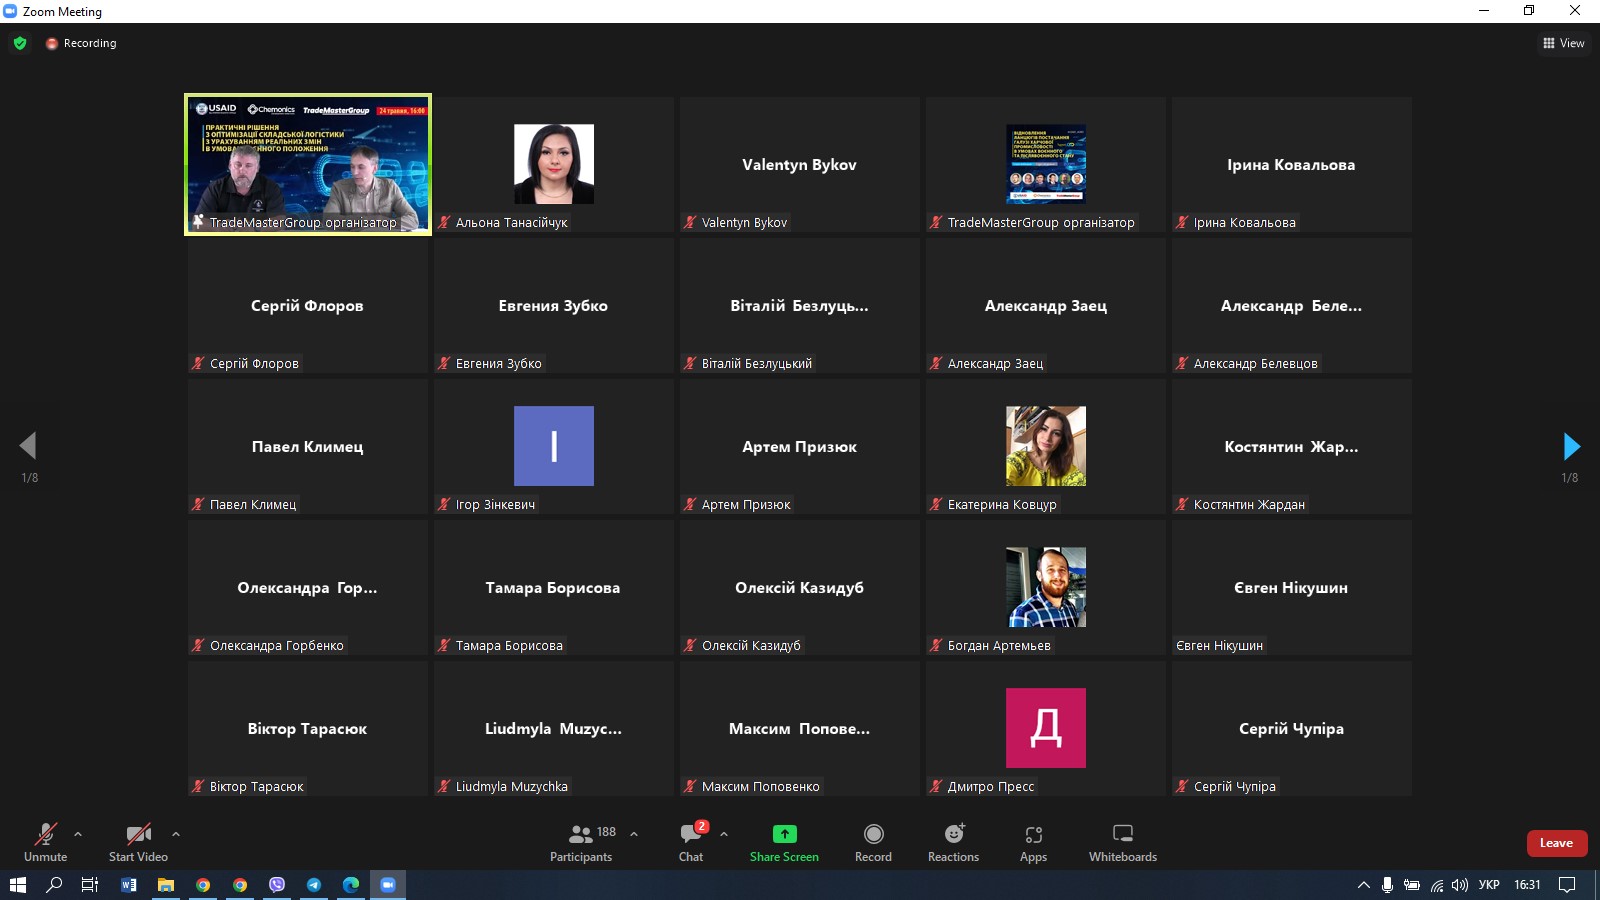Open the Reactions menu
The image size is (1600, 900).
coord(953,842)
